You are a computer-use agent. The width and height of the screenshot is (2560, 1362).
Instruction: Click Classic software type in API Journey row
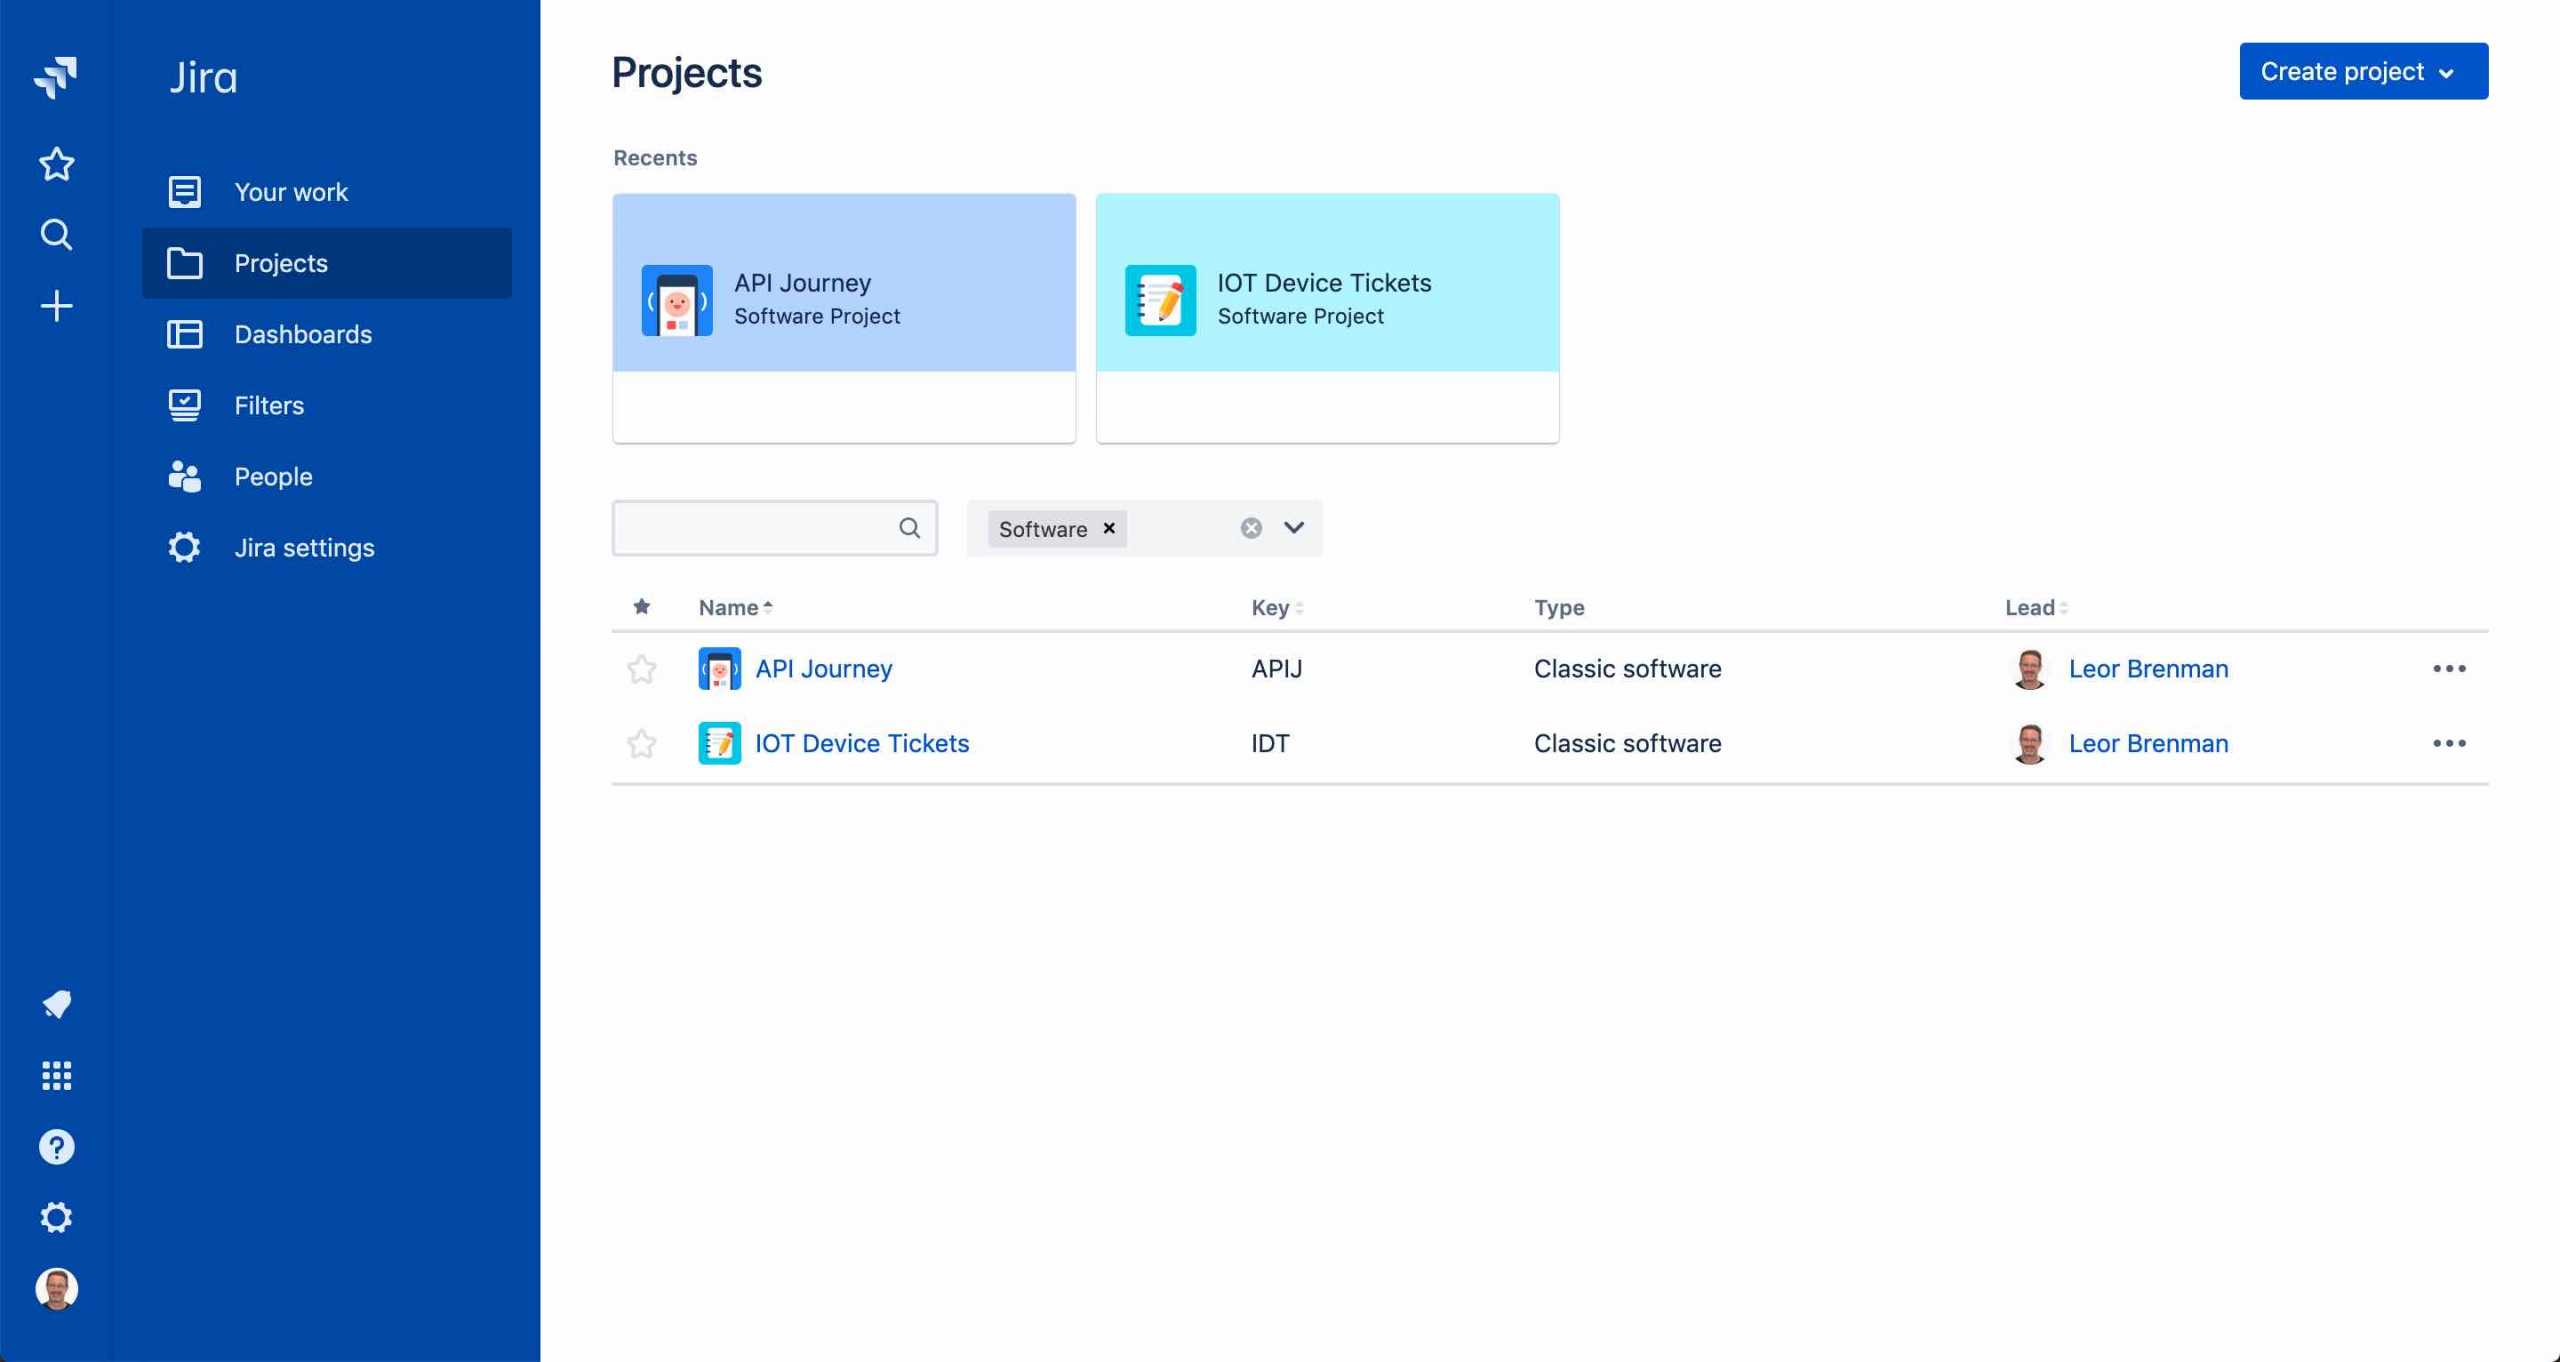point(1627,669)
